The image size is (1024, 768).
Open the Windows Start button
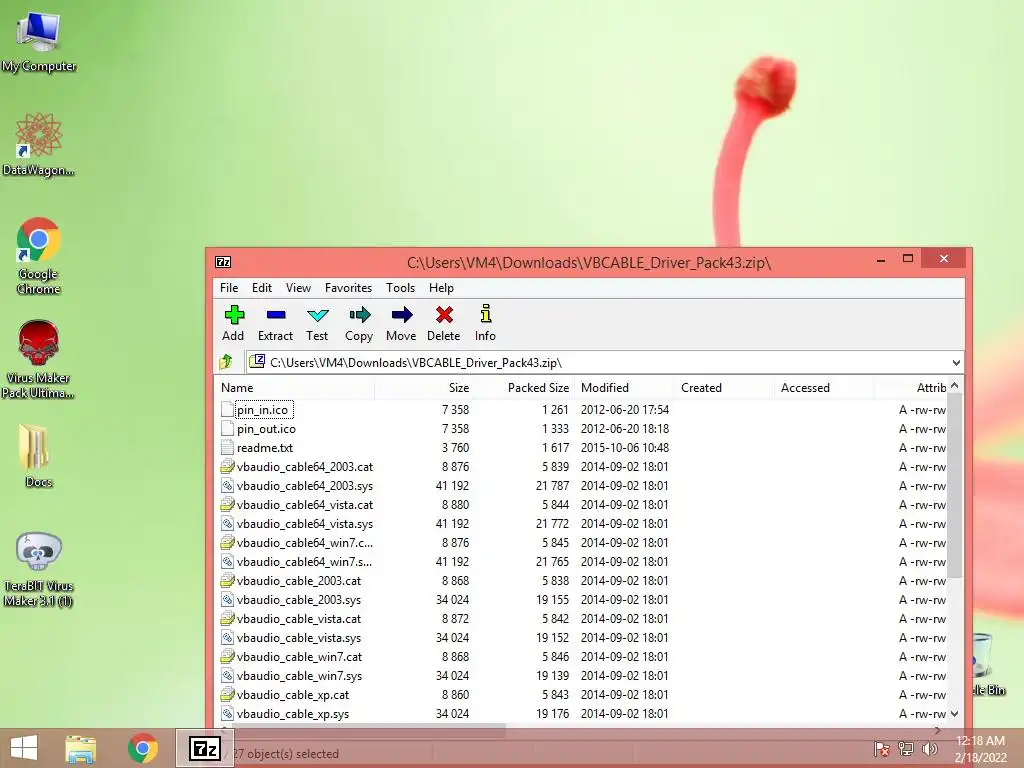24,748
